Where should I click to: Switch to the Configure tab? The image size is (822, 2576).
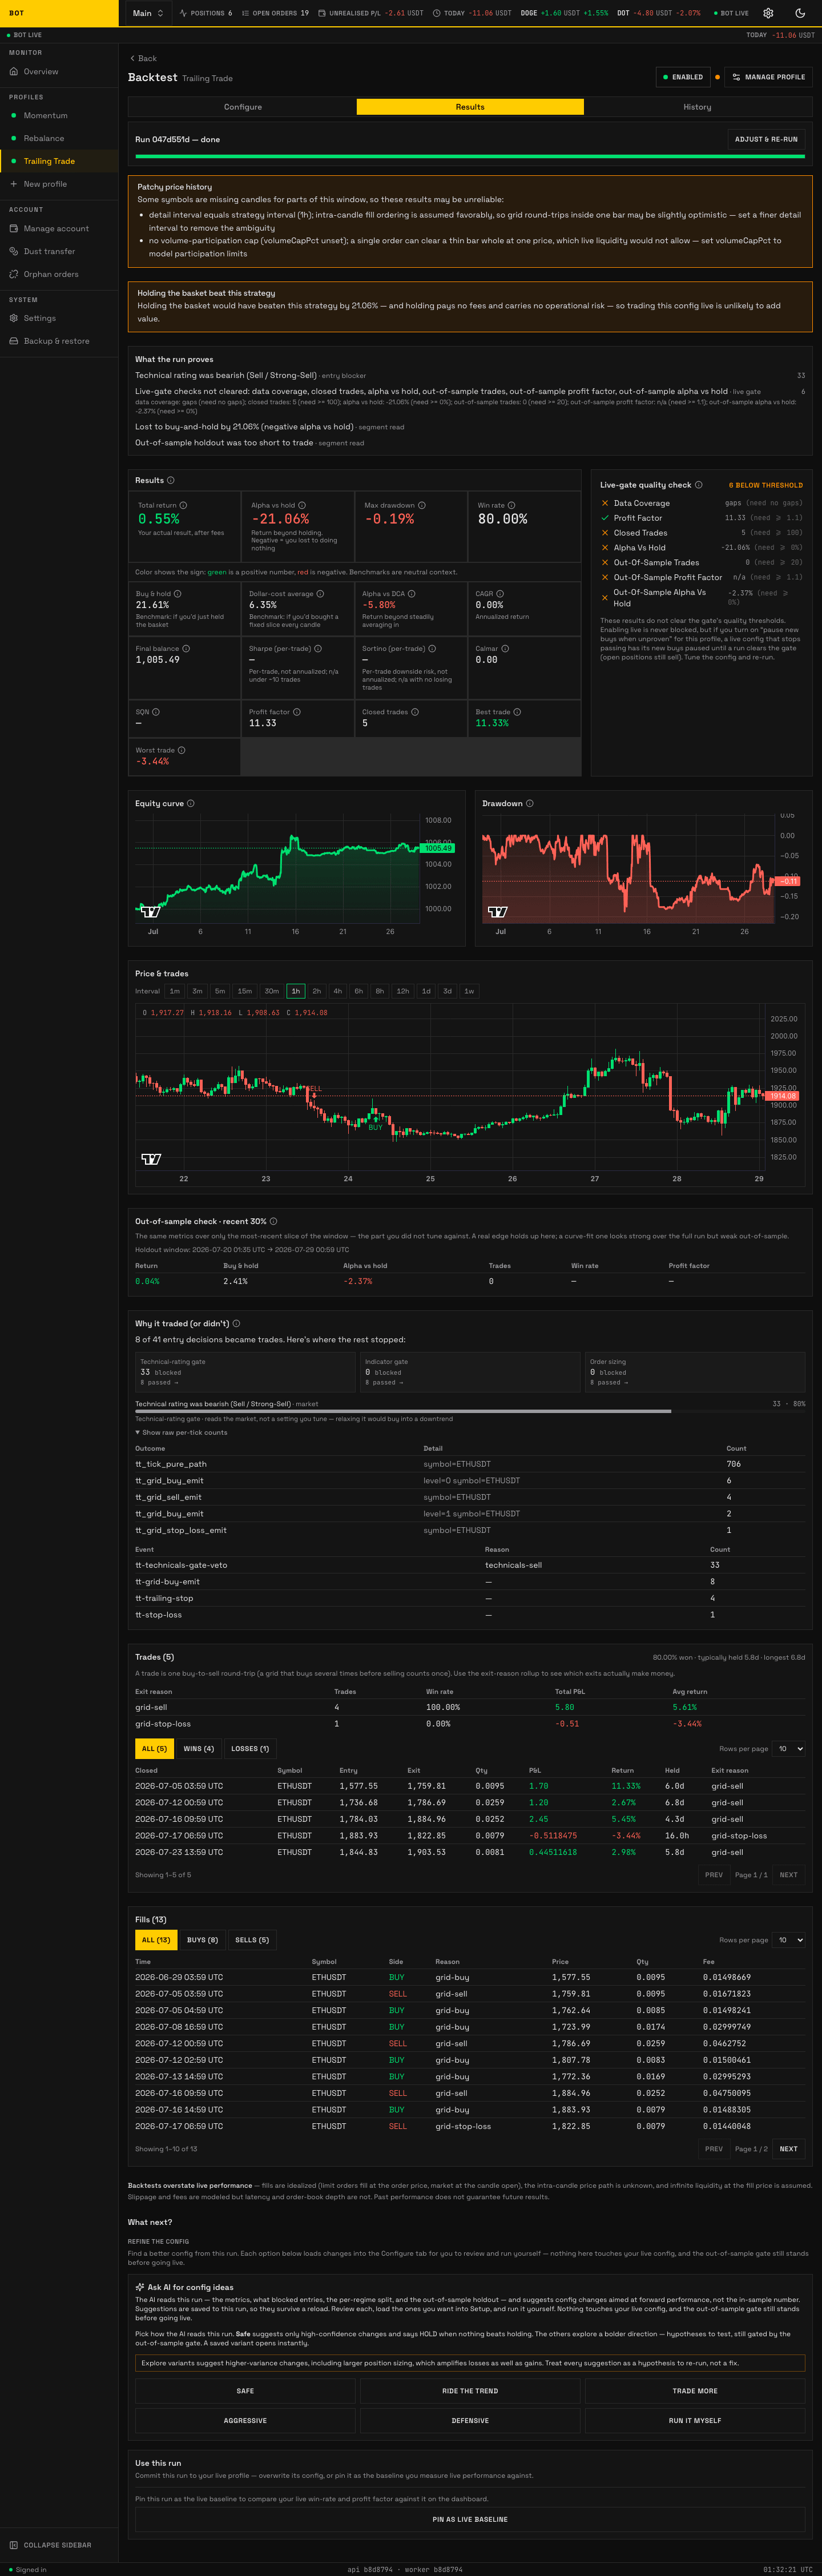tap(243, 107)
